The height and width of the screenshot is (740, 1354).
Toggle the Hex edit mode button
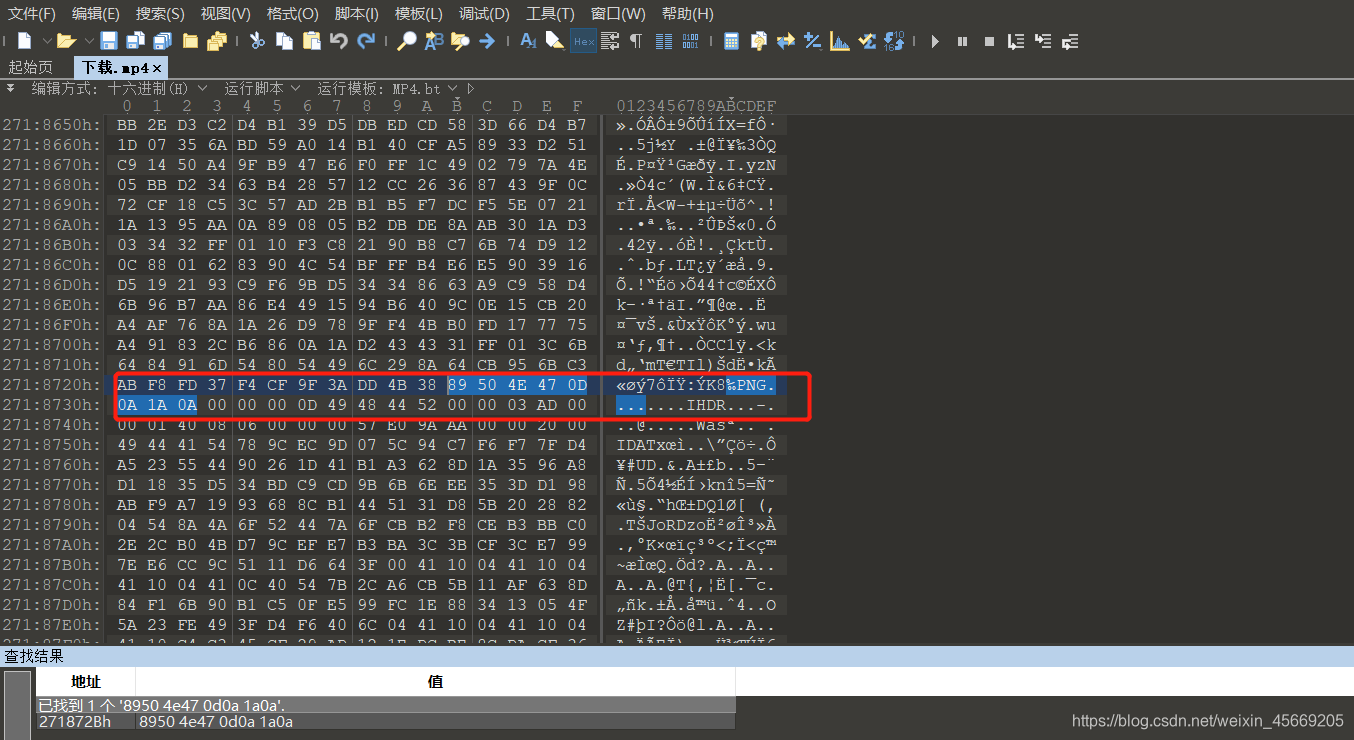coord(583,41)
